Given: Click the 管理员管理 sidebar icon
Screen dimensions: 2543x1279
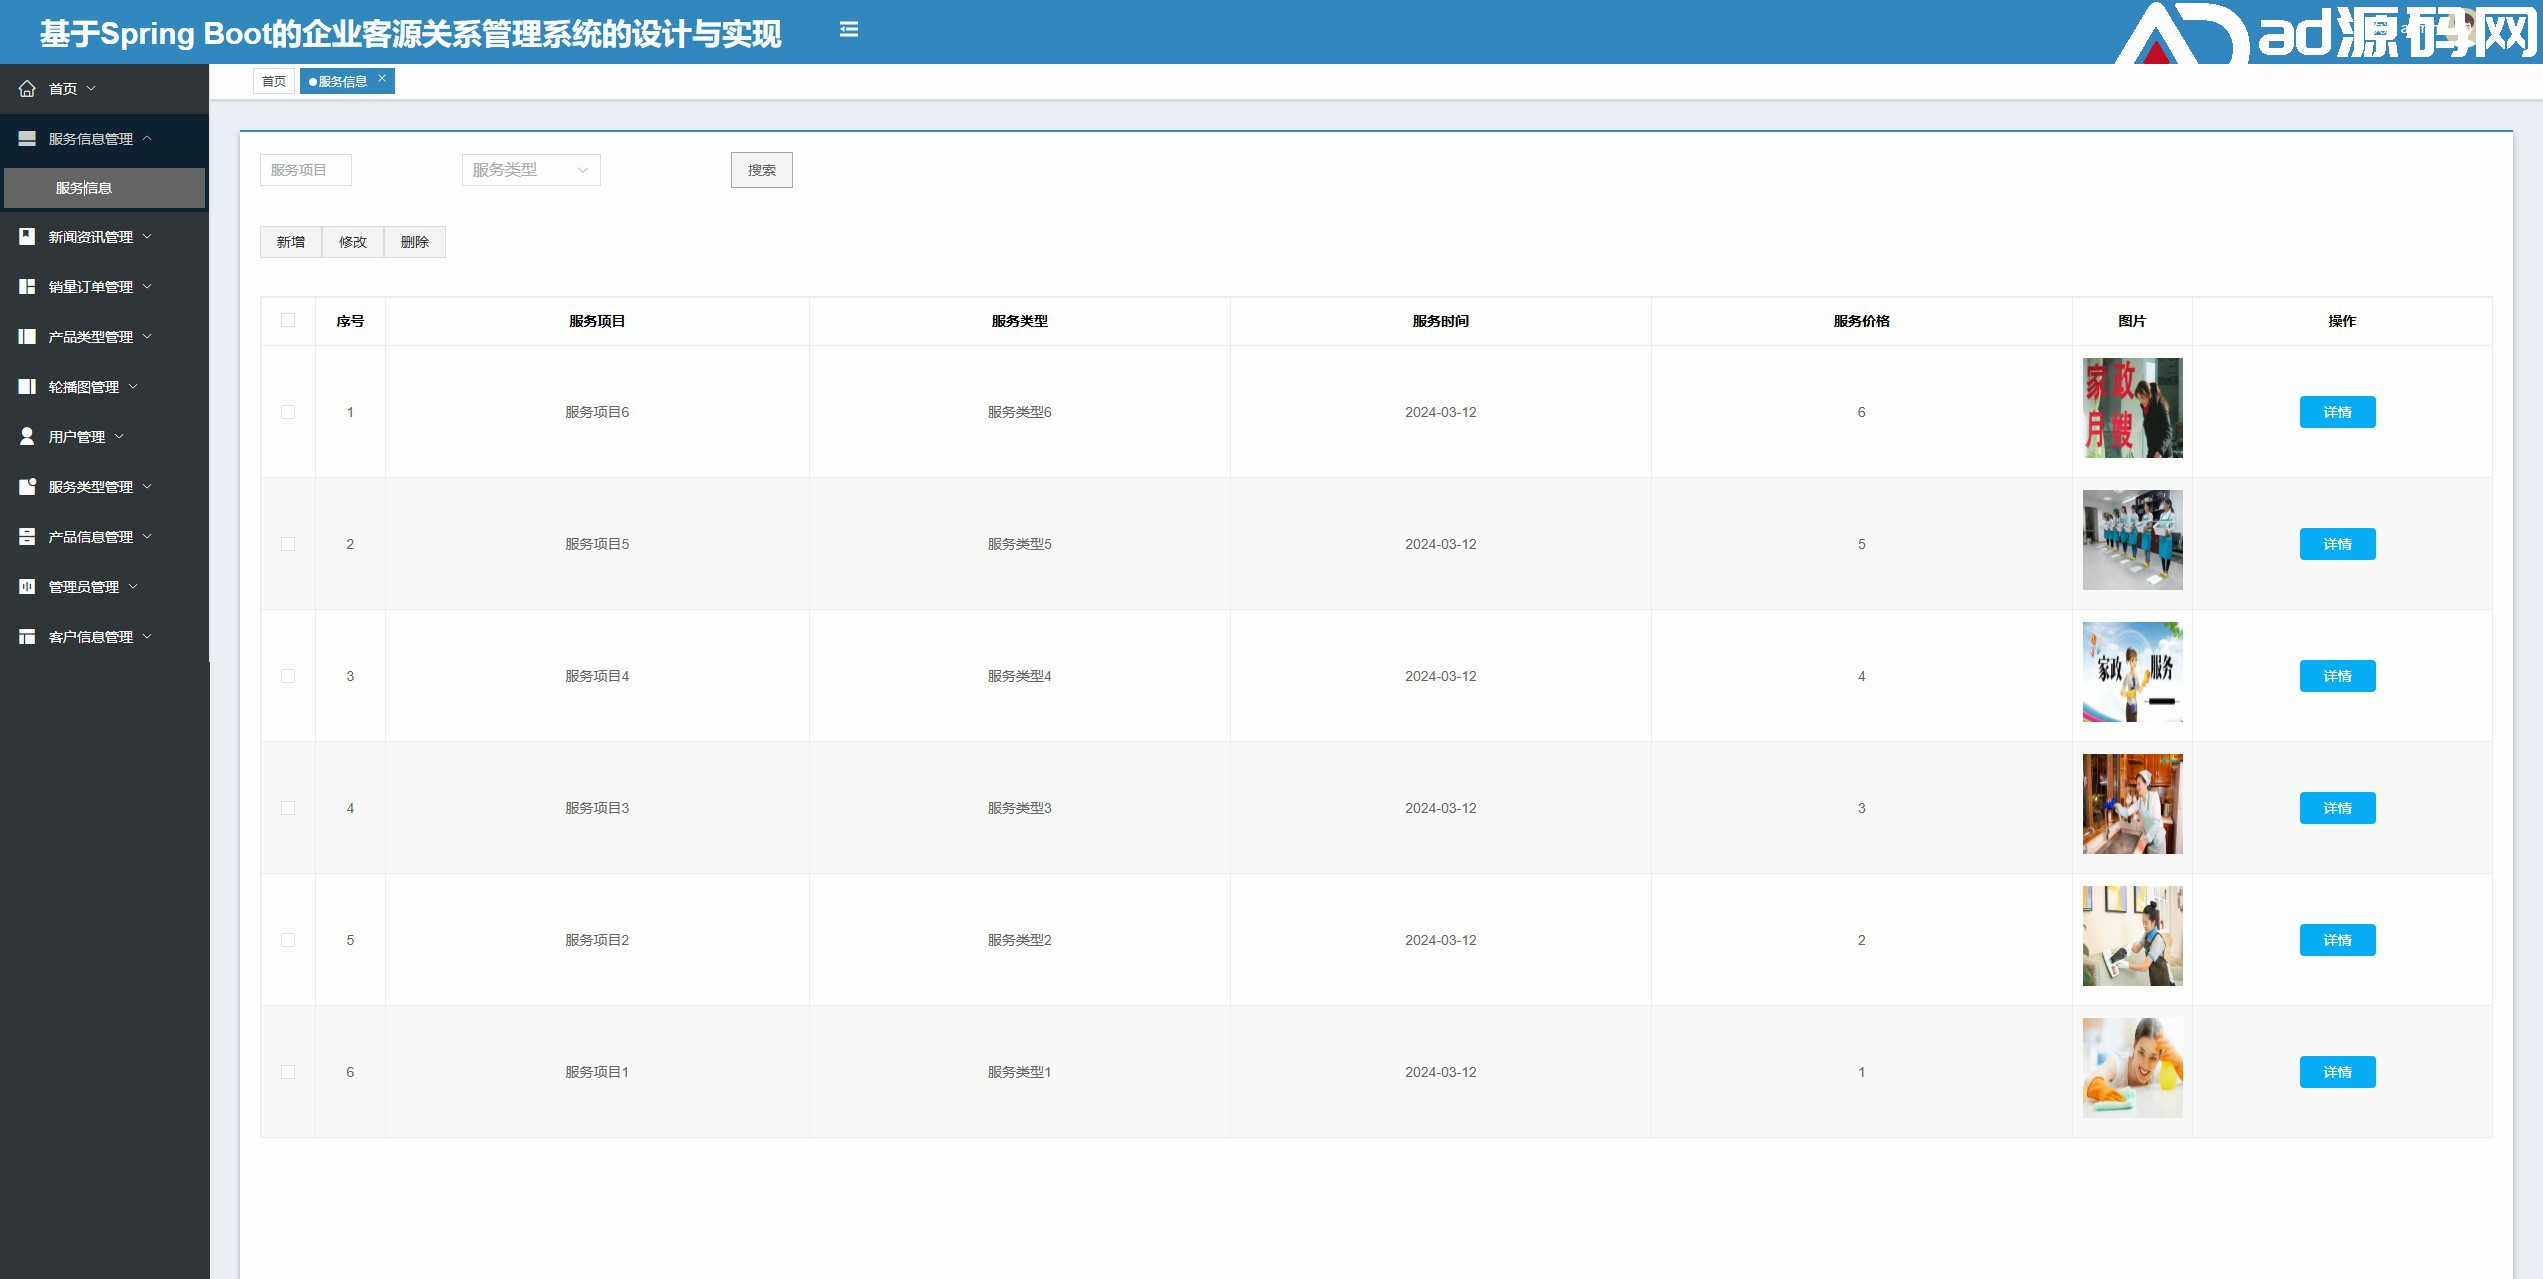Looking at the screenshot, I should (x=27, y=587).
